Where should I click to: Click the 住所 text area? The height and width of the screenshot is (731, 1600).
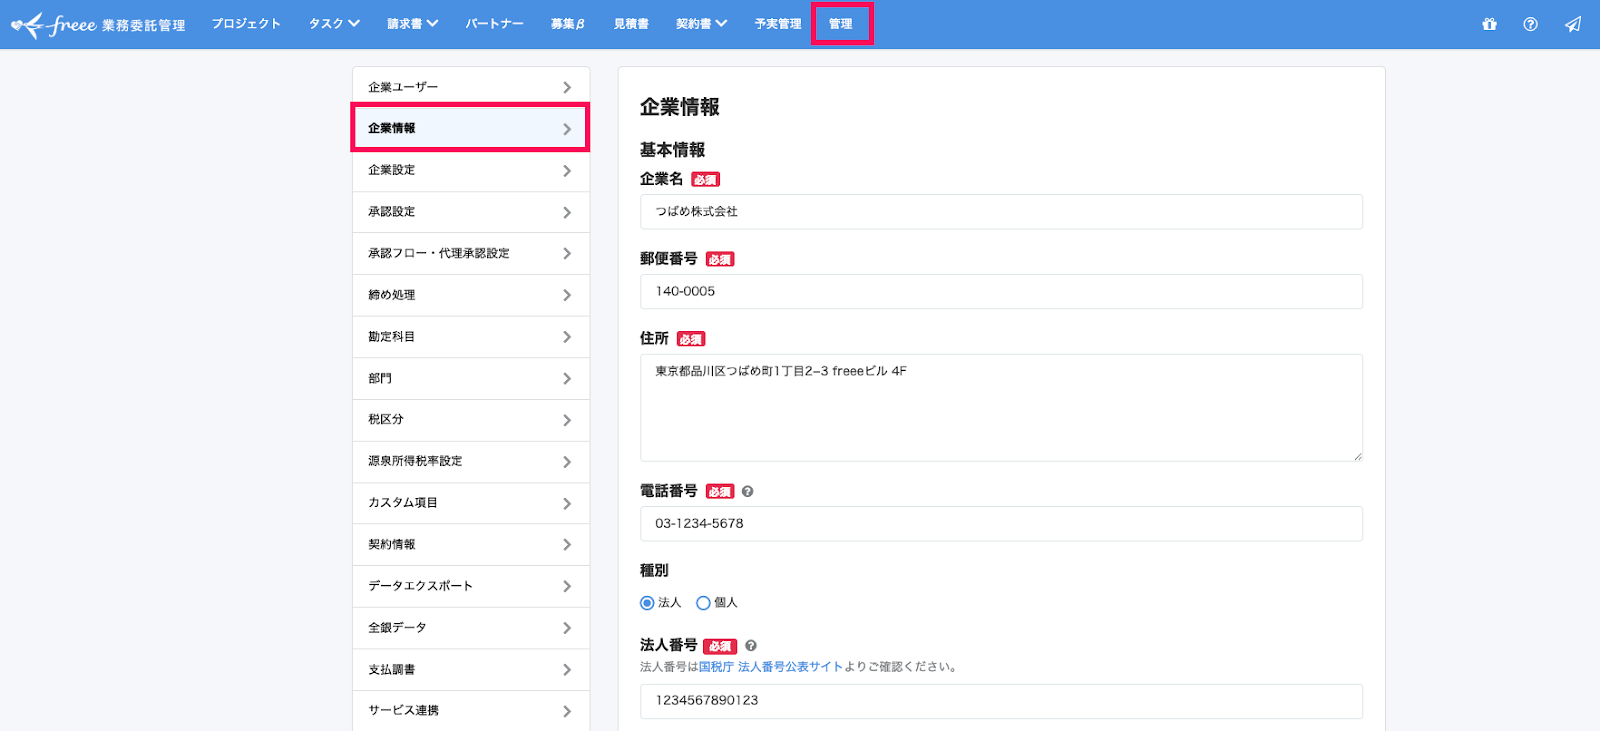coord(1001,408)
